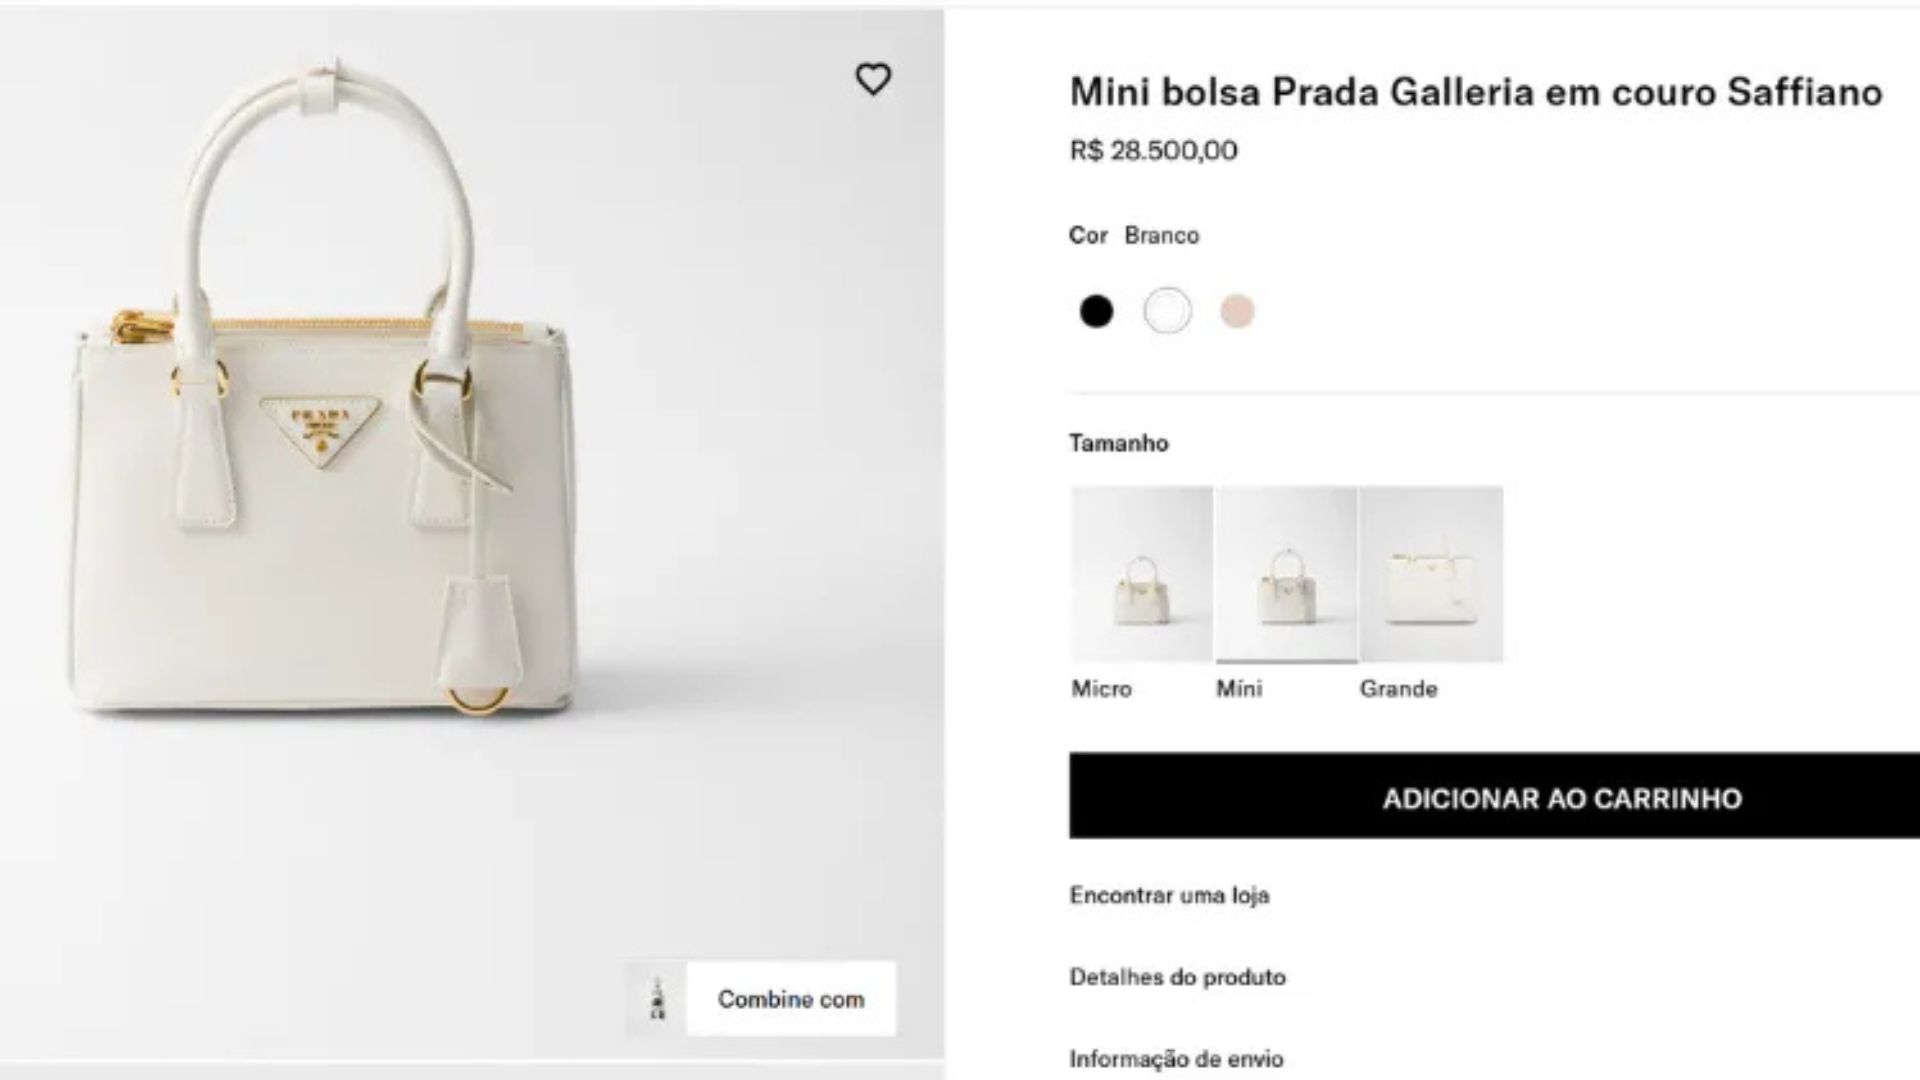Image resolution: width=1920 pixels, height=1080 pixels.
Task: Click the R$ 28.500,00 price
Action: (x=1153, y=150)
